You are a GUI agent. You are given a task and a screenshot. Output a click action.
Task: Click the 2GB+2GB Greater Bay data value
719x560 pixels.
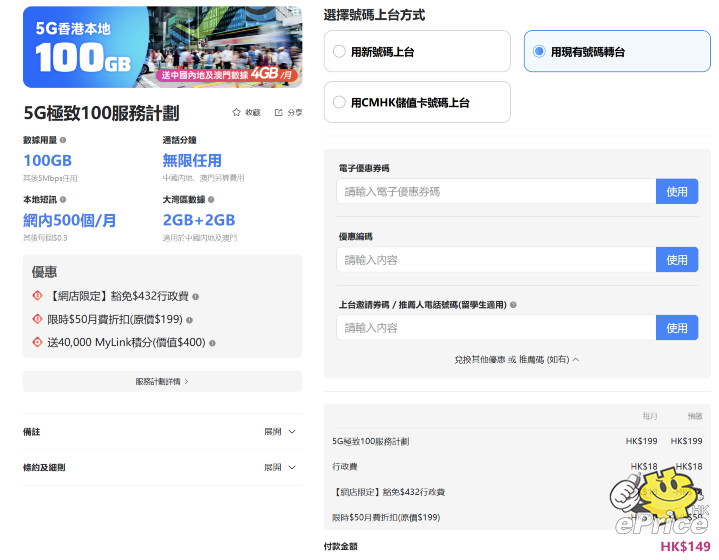pos(199,220)
